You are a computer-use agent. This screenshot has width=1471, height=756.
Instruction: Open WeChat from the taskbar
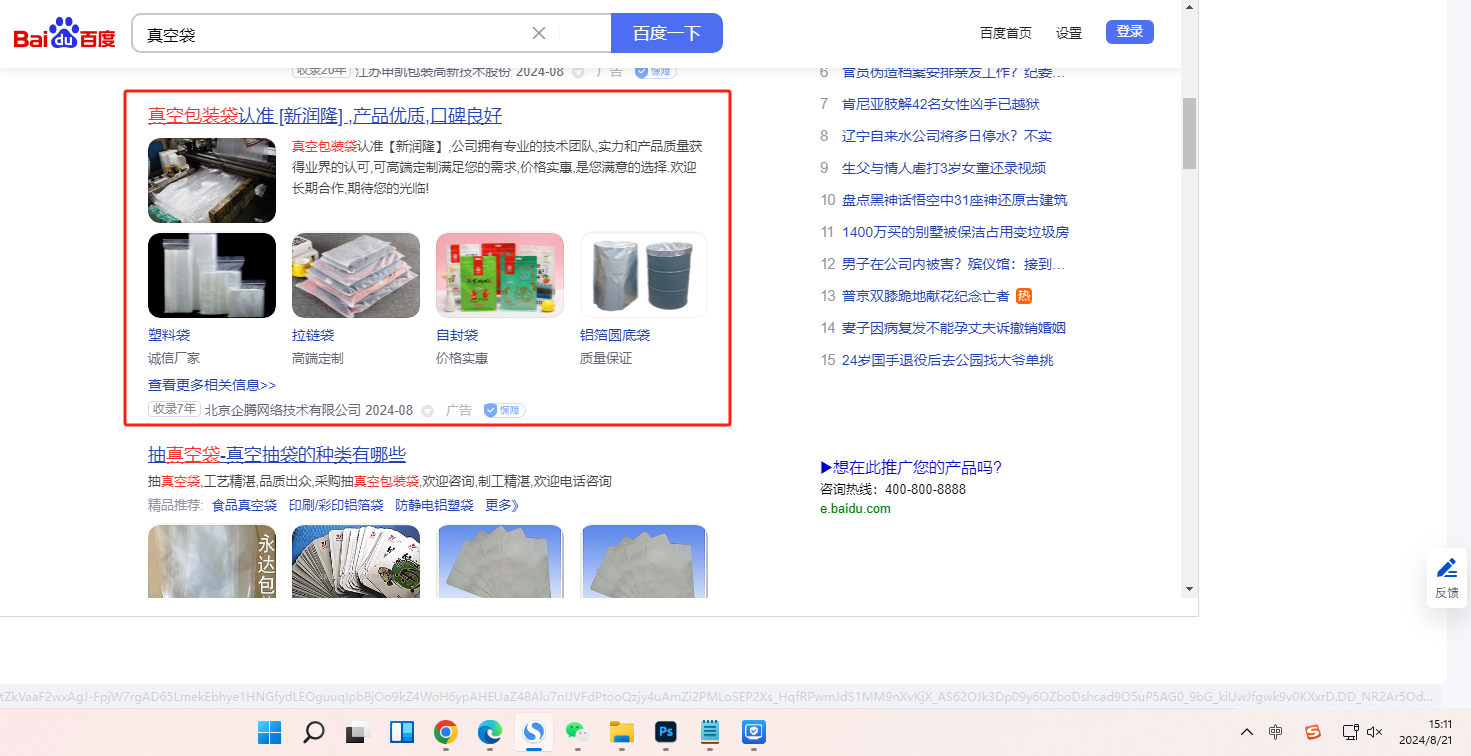tap(577, 732)
